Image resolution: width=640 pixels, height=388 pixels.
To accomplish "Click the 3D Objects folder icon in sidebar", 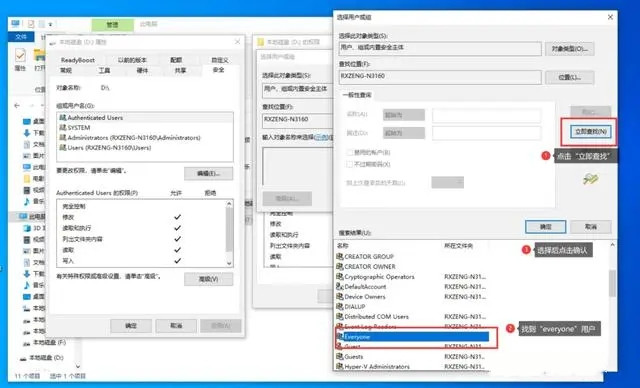I will (x=27, y=228).
